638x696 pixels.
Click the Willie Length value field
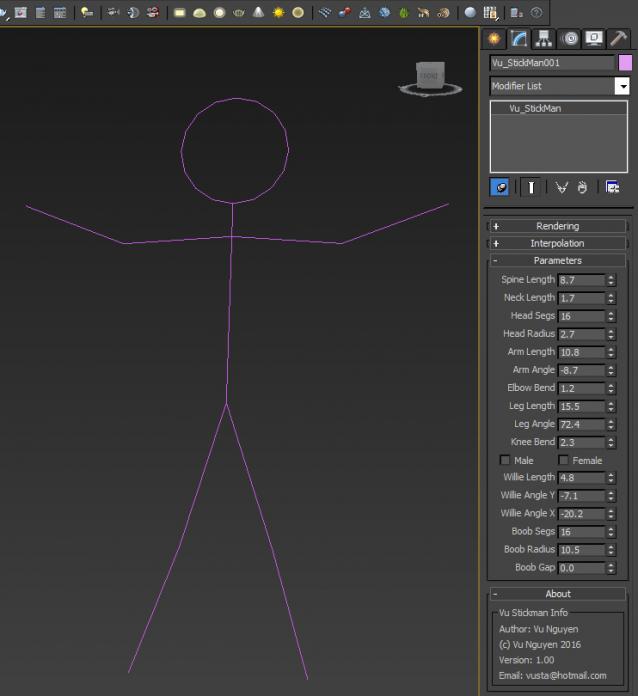[581, 478]
